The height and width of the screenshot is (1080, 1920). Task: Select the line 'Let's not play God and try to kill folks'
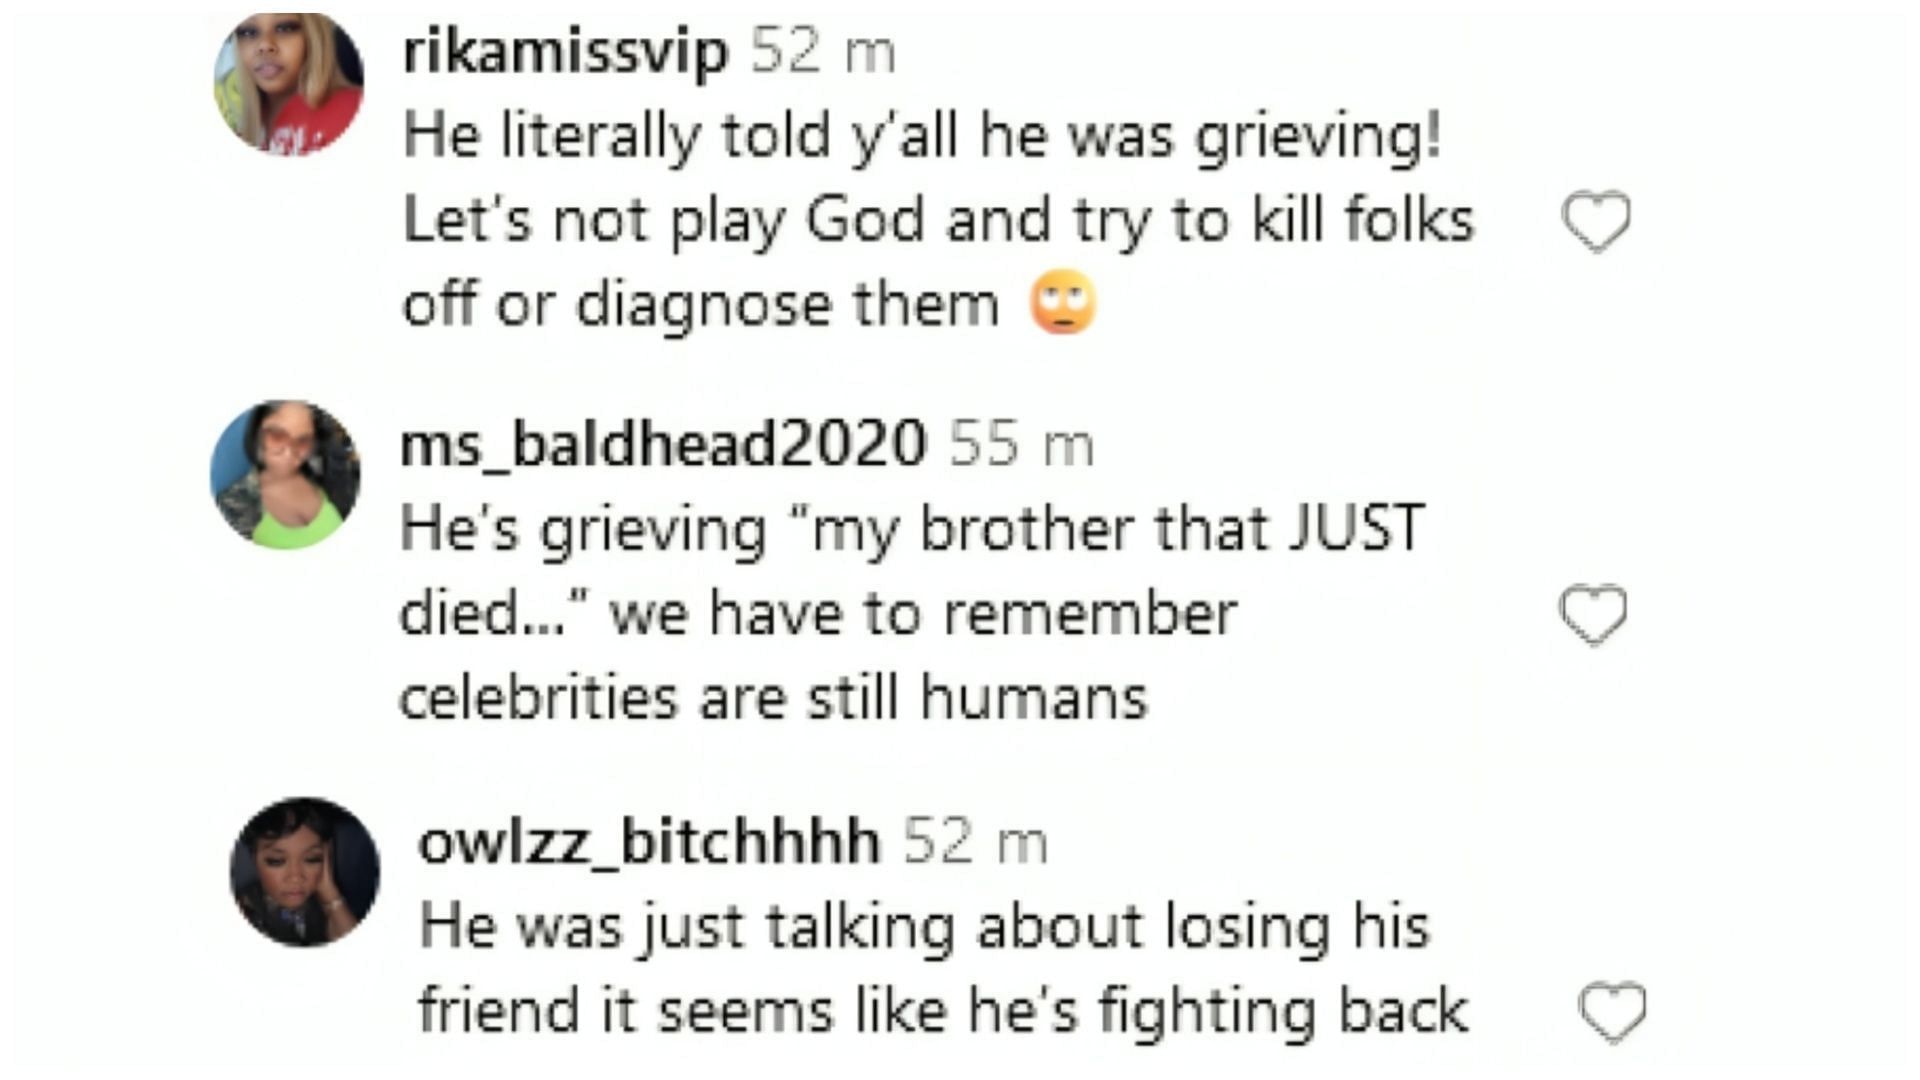(x=938, y=220)
